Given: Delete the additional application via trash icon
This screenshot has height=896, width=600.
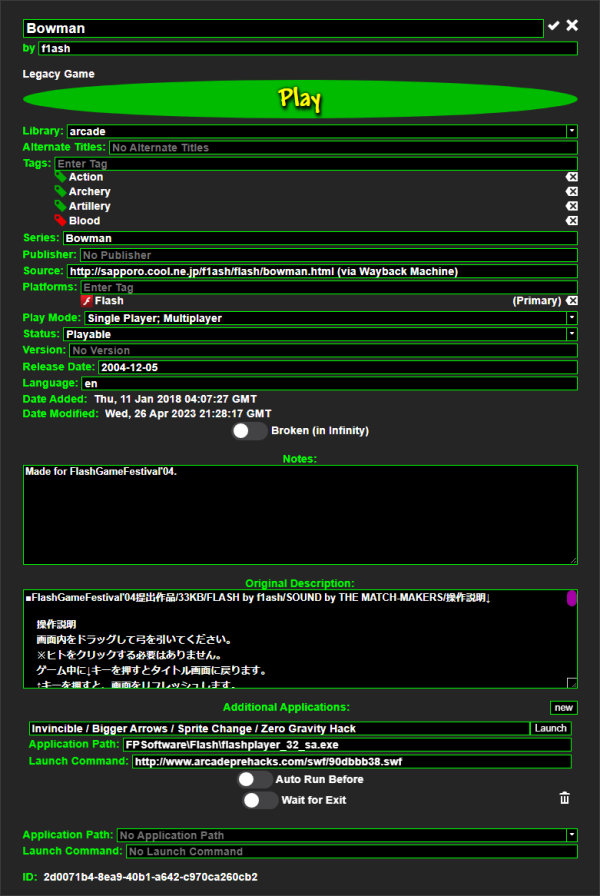Looking at the screenshot, I should pyautogui.click(x=565, y=798).
